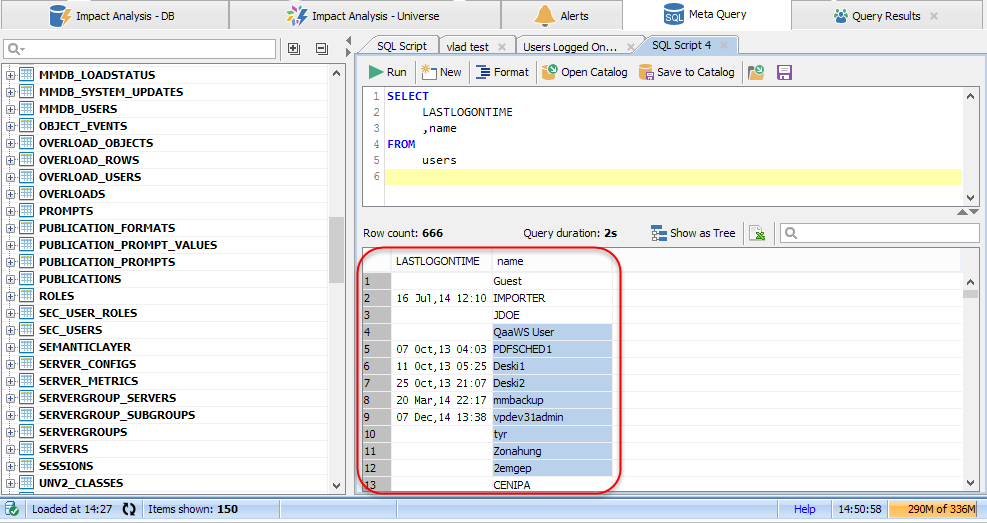Close the vlad test tab

504,46
